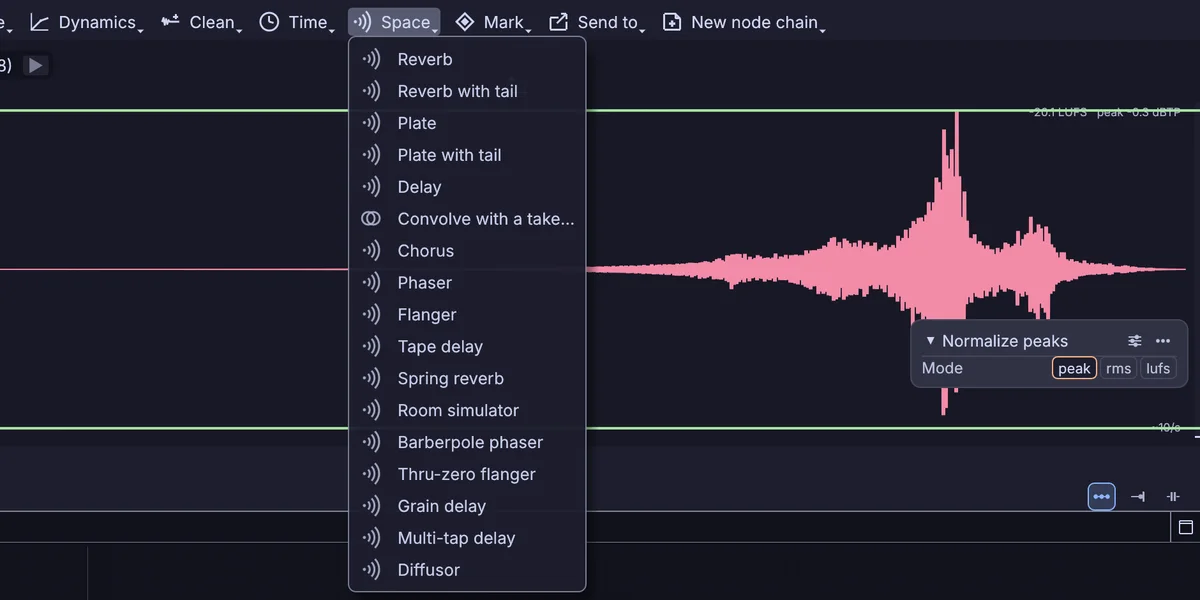Select Reverb from Space menu

[x=467, y=59]
